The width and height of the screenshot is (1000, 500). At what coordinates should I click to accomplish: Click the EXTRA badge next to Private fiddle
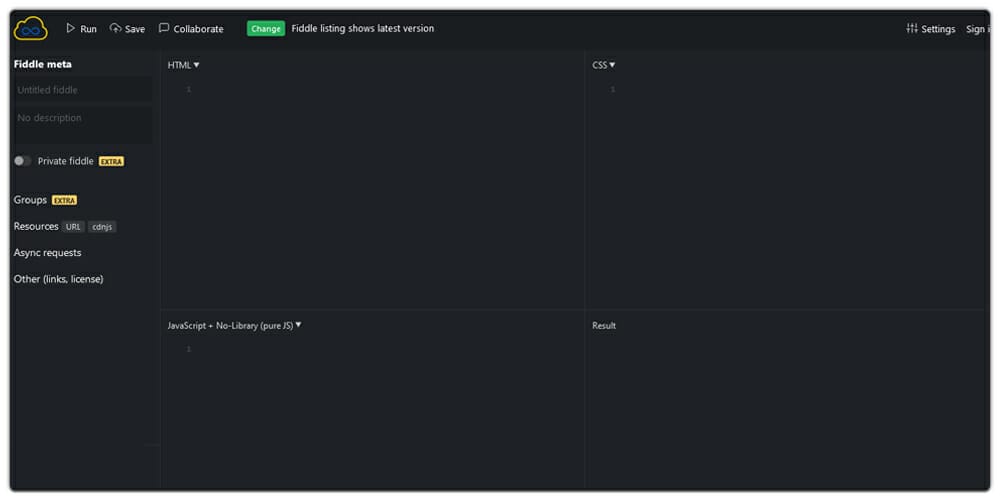tap(112, 161)
